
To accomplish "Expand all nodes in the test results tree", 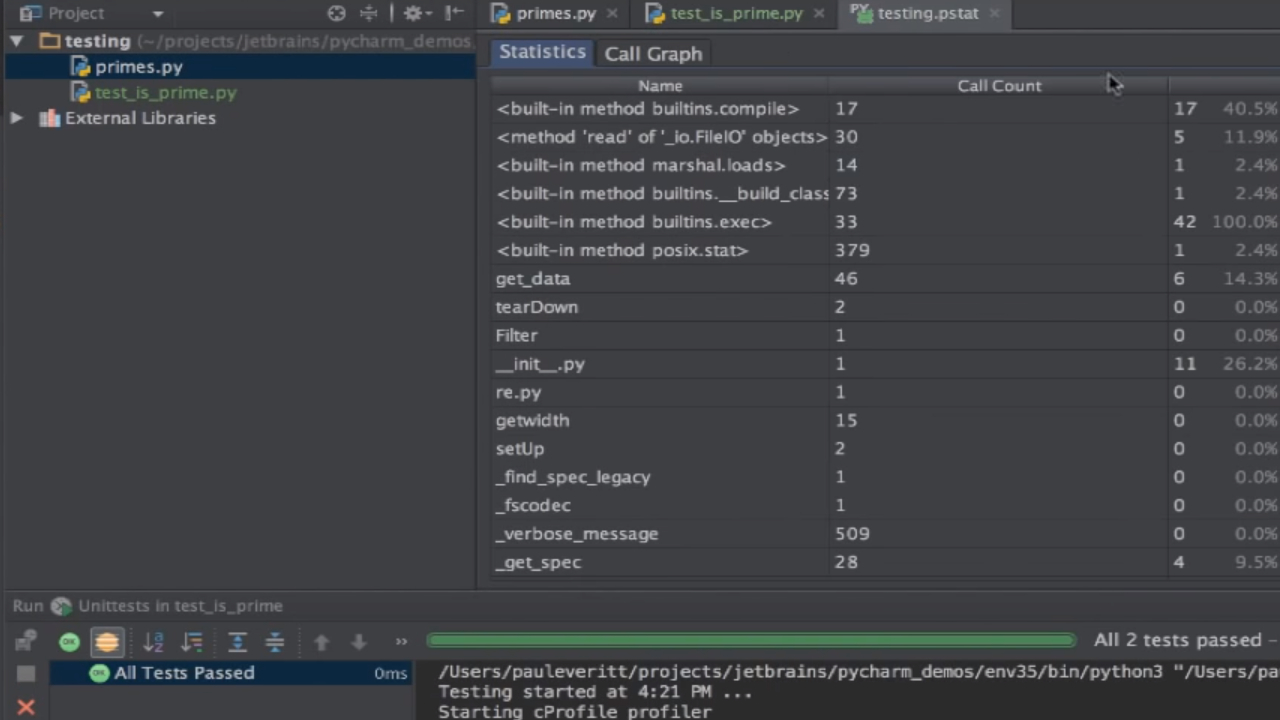I will point(237,641).
